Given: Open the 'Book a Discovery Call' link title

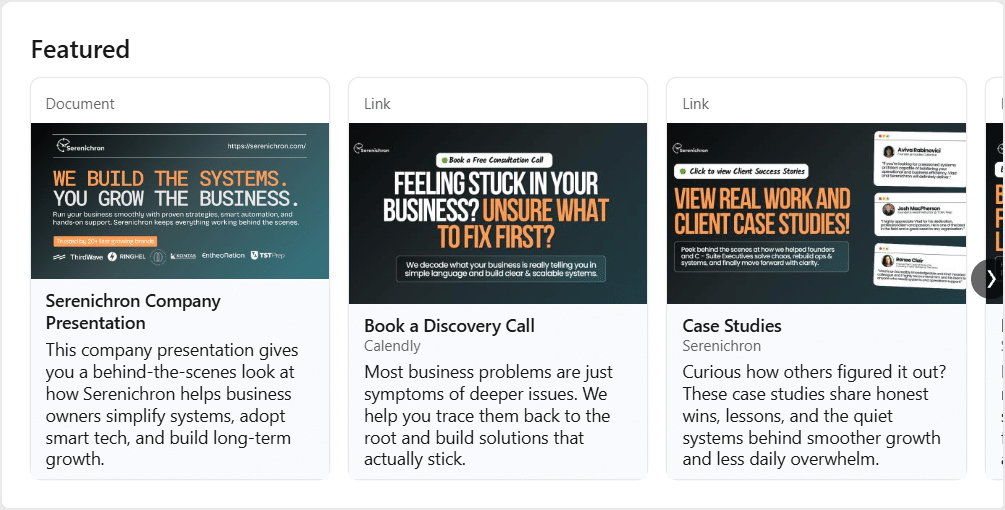Looking at the screenshot, I should coord(449,326).
